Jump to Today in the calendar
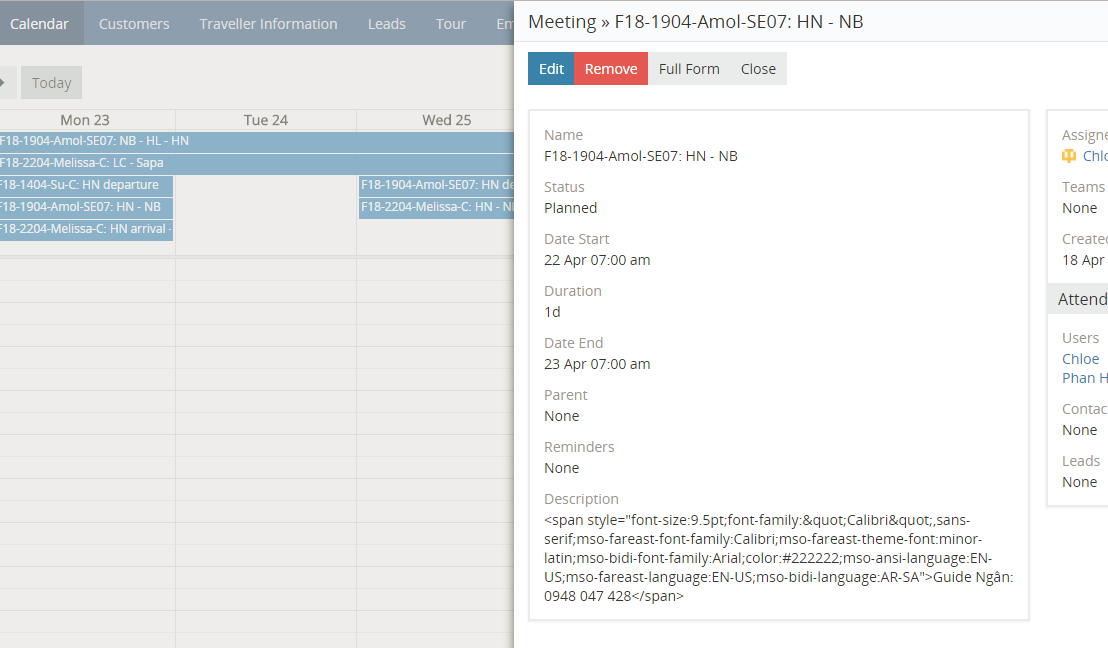This screenshot has width=1108, height=648. click(x=51, y=83)
